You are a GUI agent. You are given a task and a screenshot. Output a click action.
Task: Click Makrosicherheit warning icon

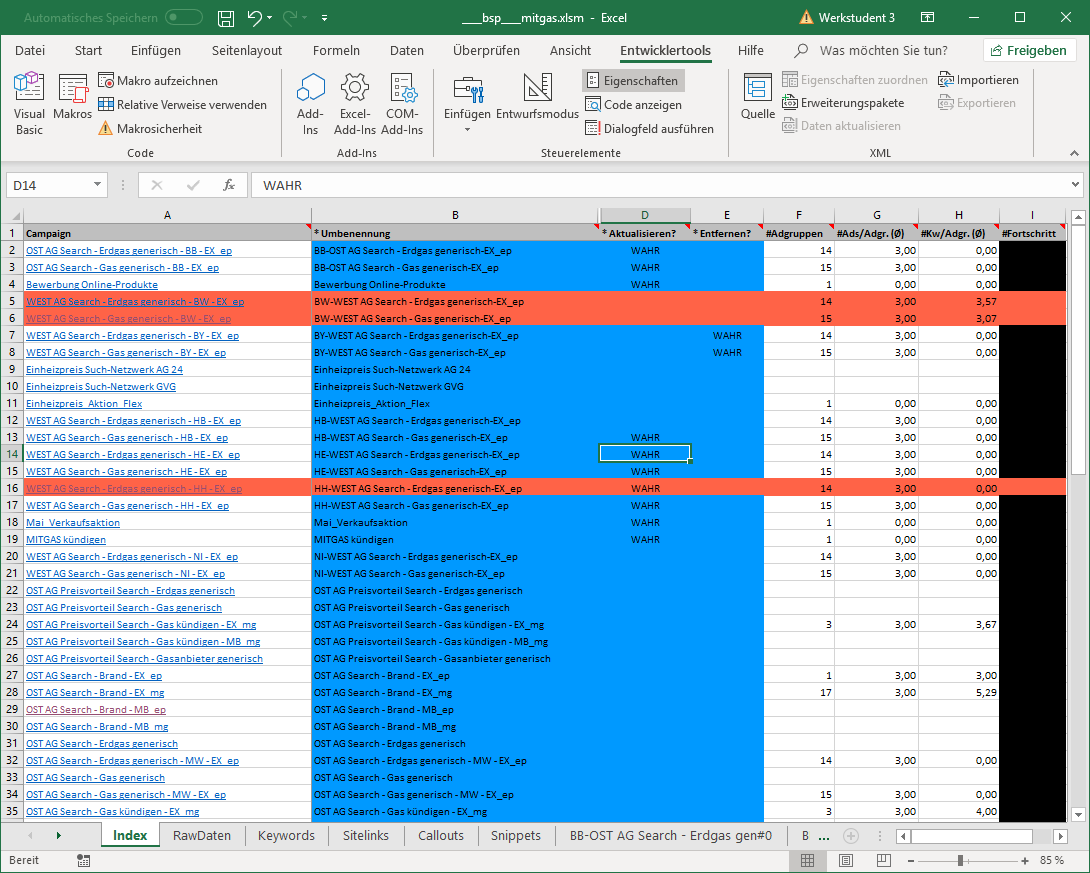[x=106, y=129]
